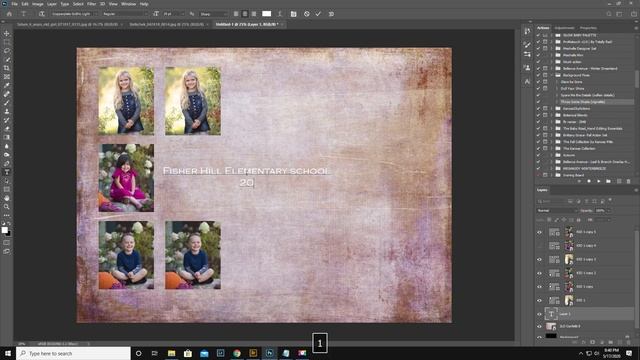Select the Zoom tool in toolbar

[7, 207]
